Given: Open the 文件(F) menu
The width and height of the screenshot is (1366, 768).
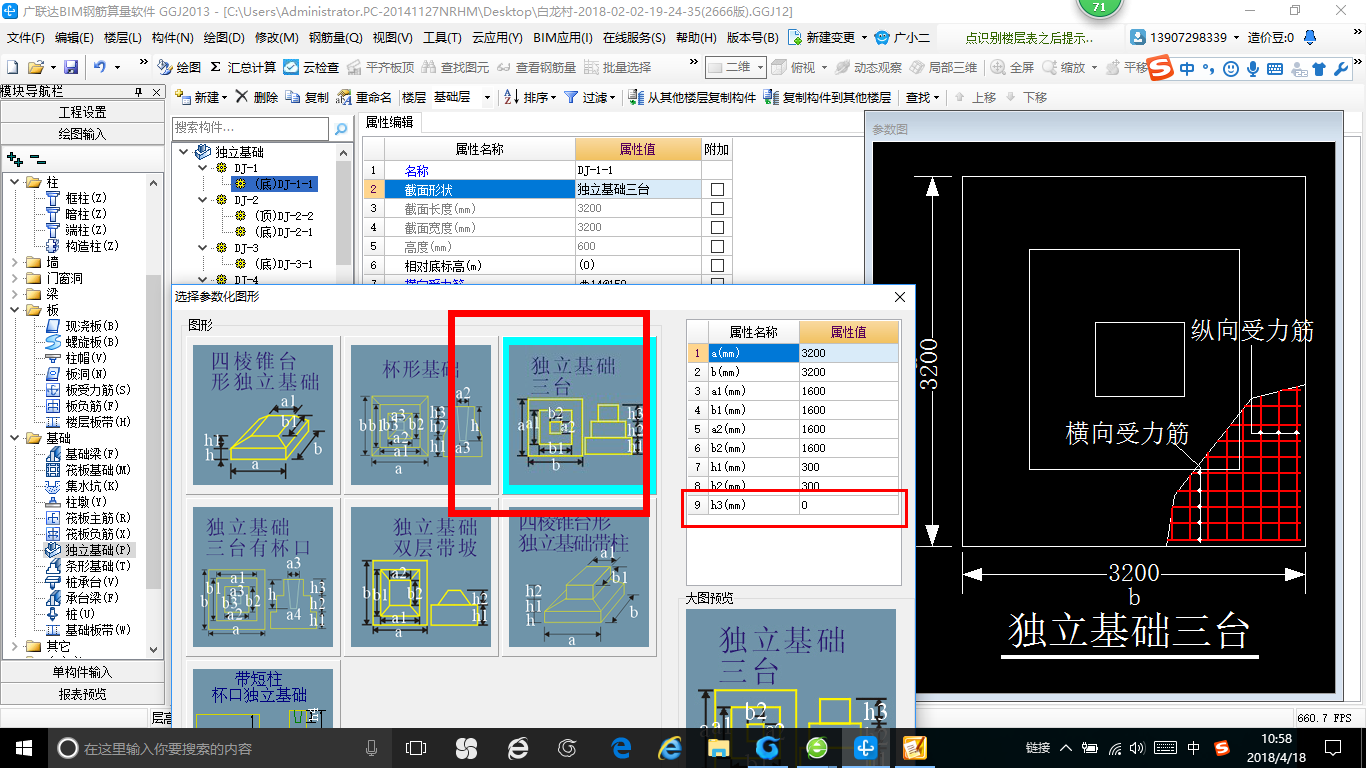Looking at the screenshot, I should click(25, 38).
